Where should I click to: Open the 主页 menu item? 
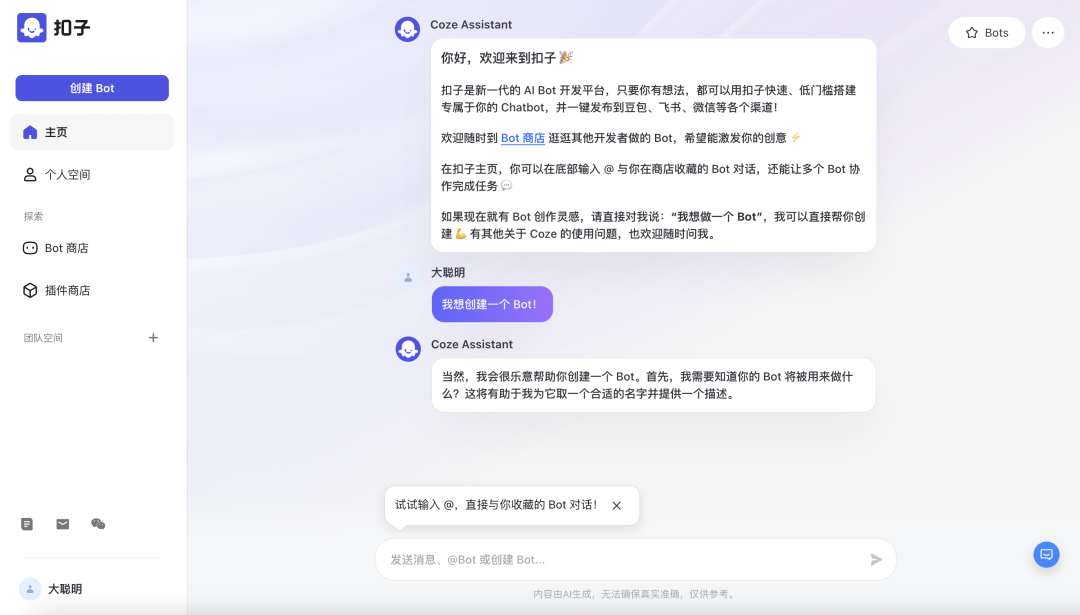[92, 132]
